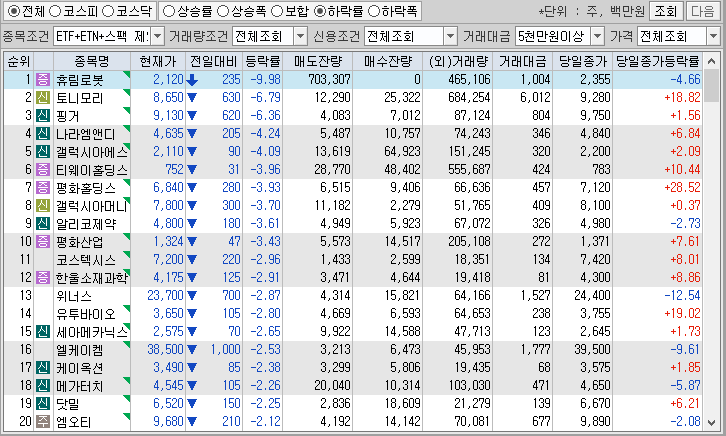The image size is (726, 436).
Task: Open the 신용조건 dropdown arrow
Action: tap(450, 36)
